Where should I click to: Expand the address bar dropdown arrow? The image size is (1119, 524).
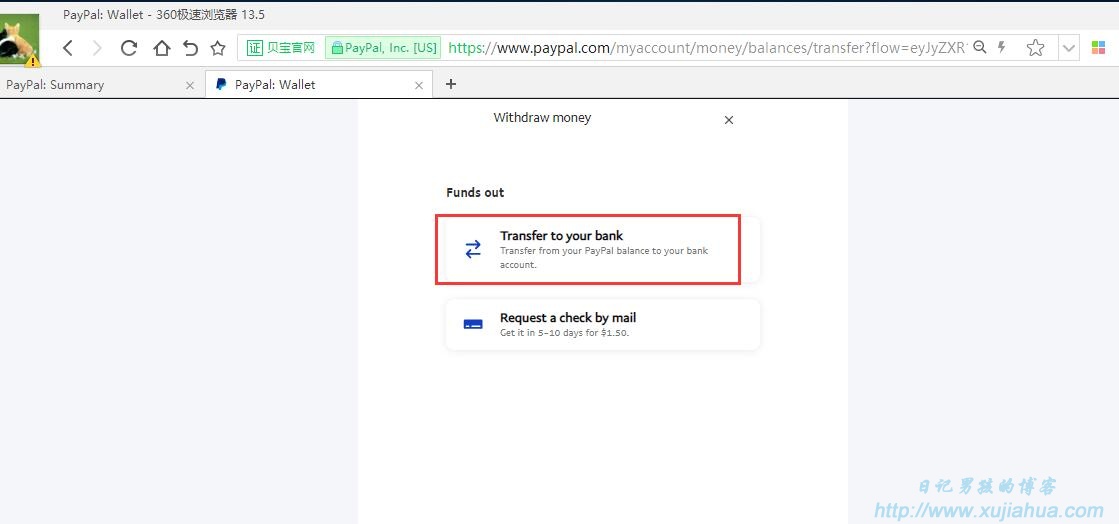pos(1068,48)
